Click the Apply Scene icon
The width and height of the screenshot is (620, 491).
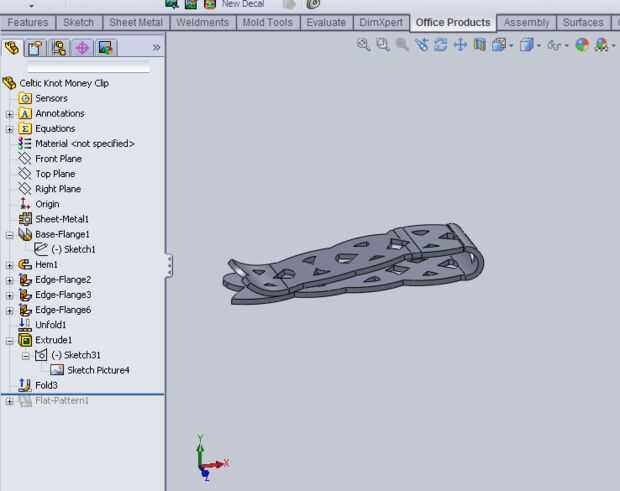pos(601,45)
